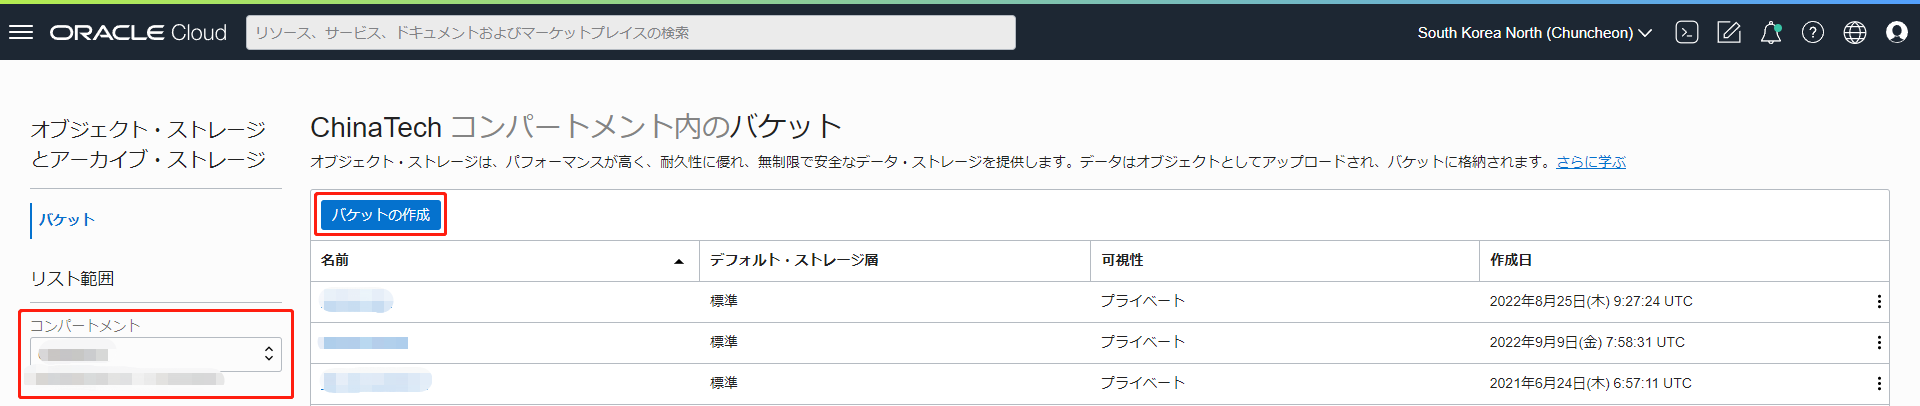This screenshot has height=406, width=1920.
Task: Click the search resources input field
Action: [631, 33]
